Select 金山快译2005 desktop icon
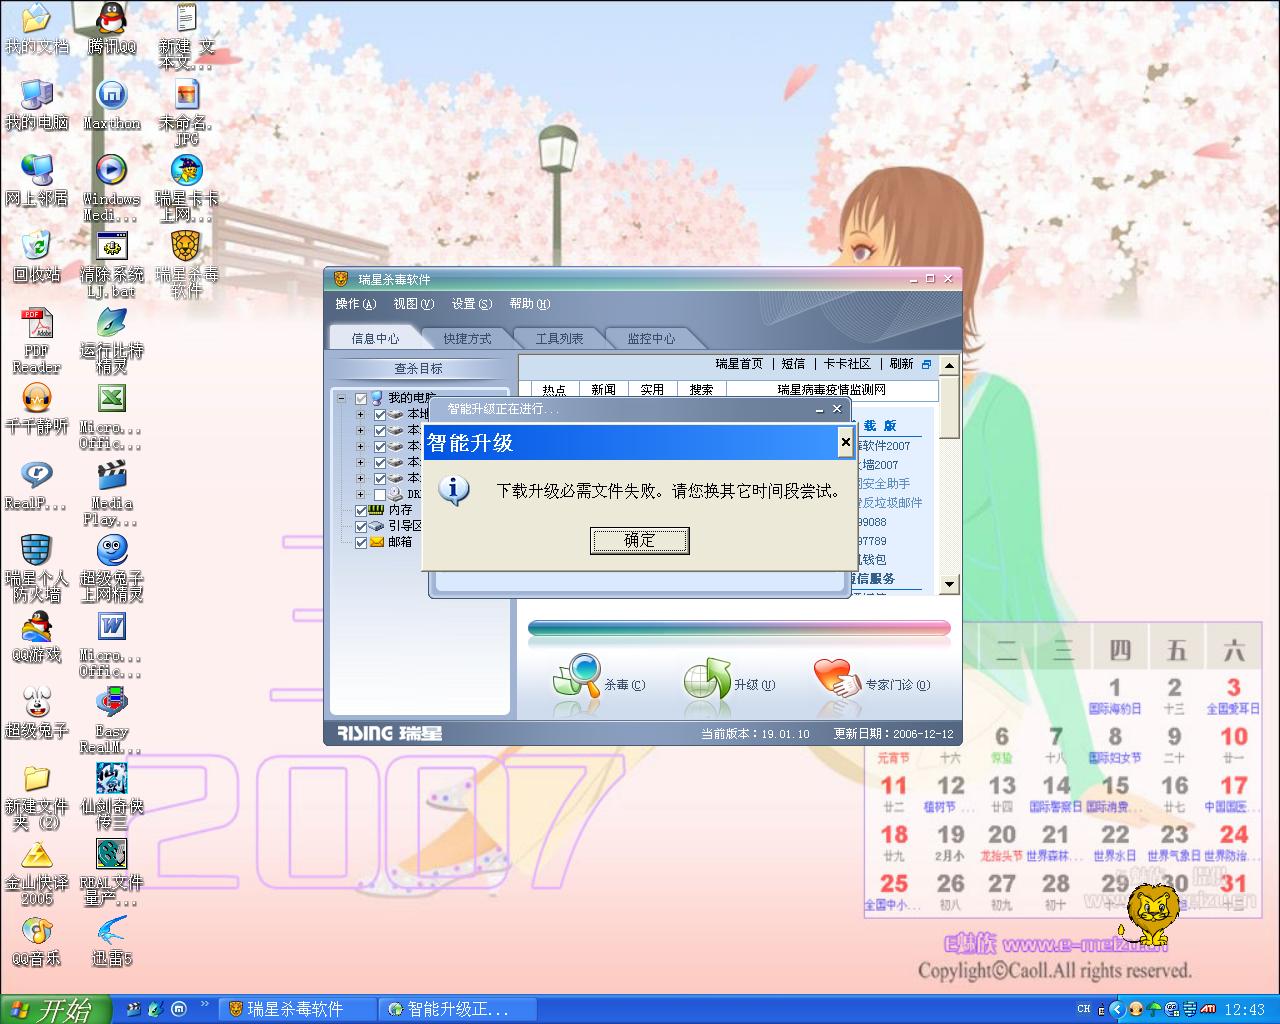The width and height of the screenshot is (1280, 1024). pyautogui.click(x=37, y=873)
